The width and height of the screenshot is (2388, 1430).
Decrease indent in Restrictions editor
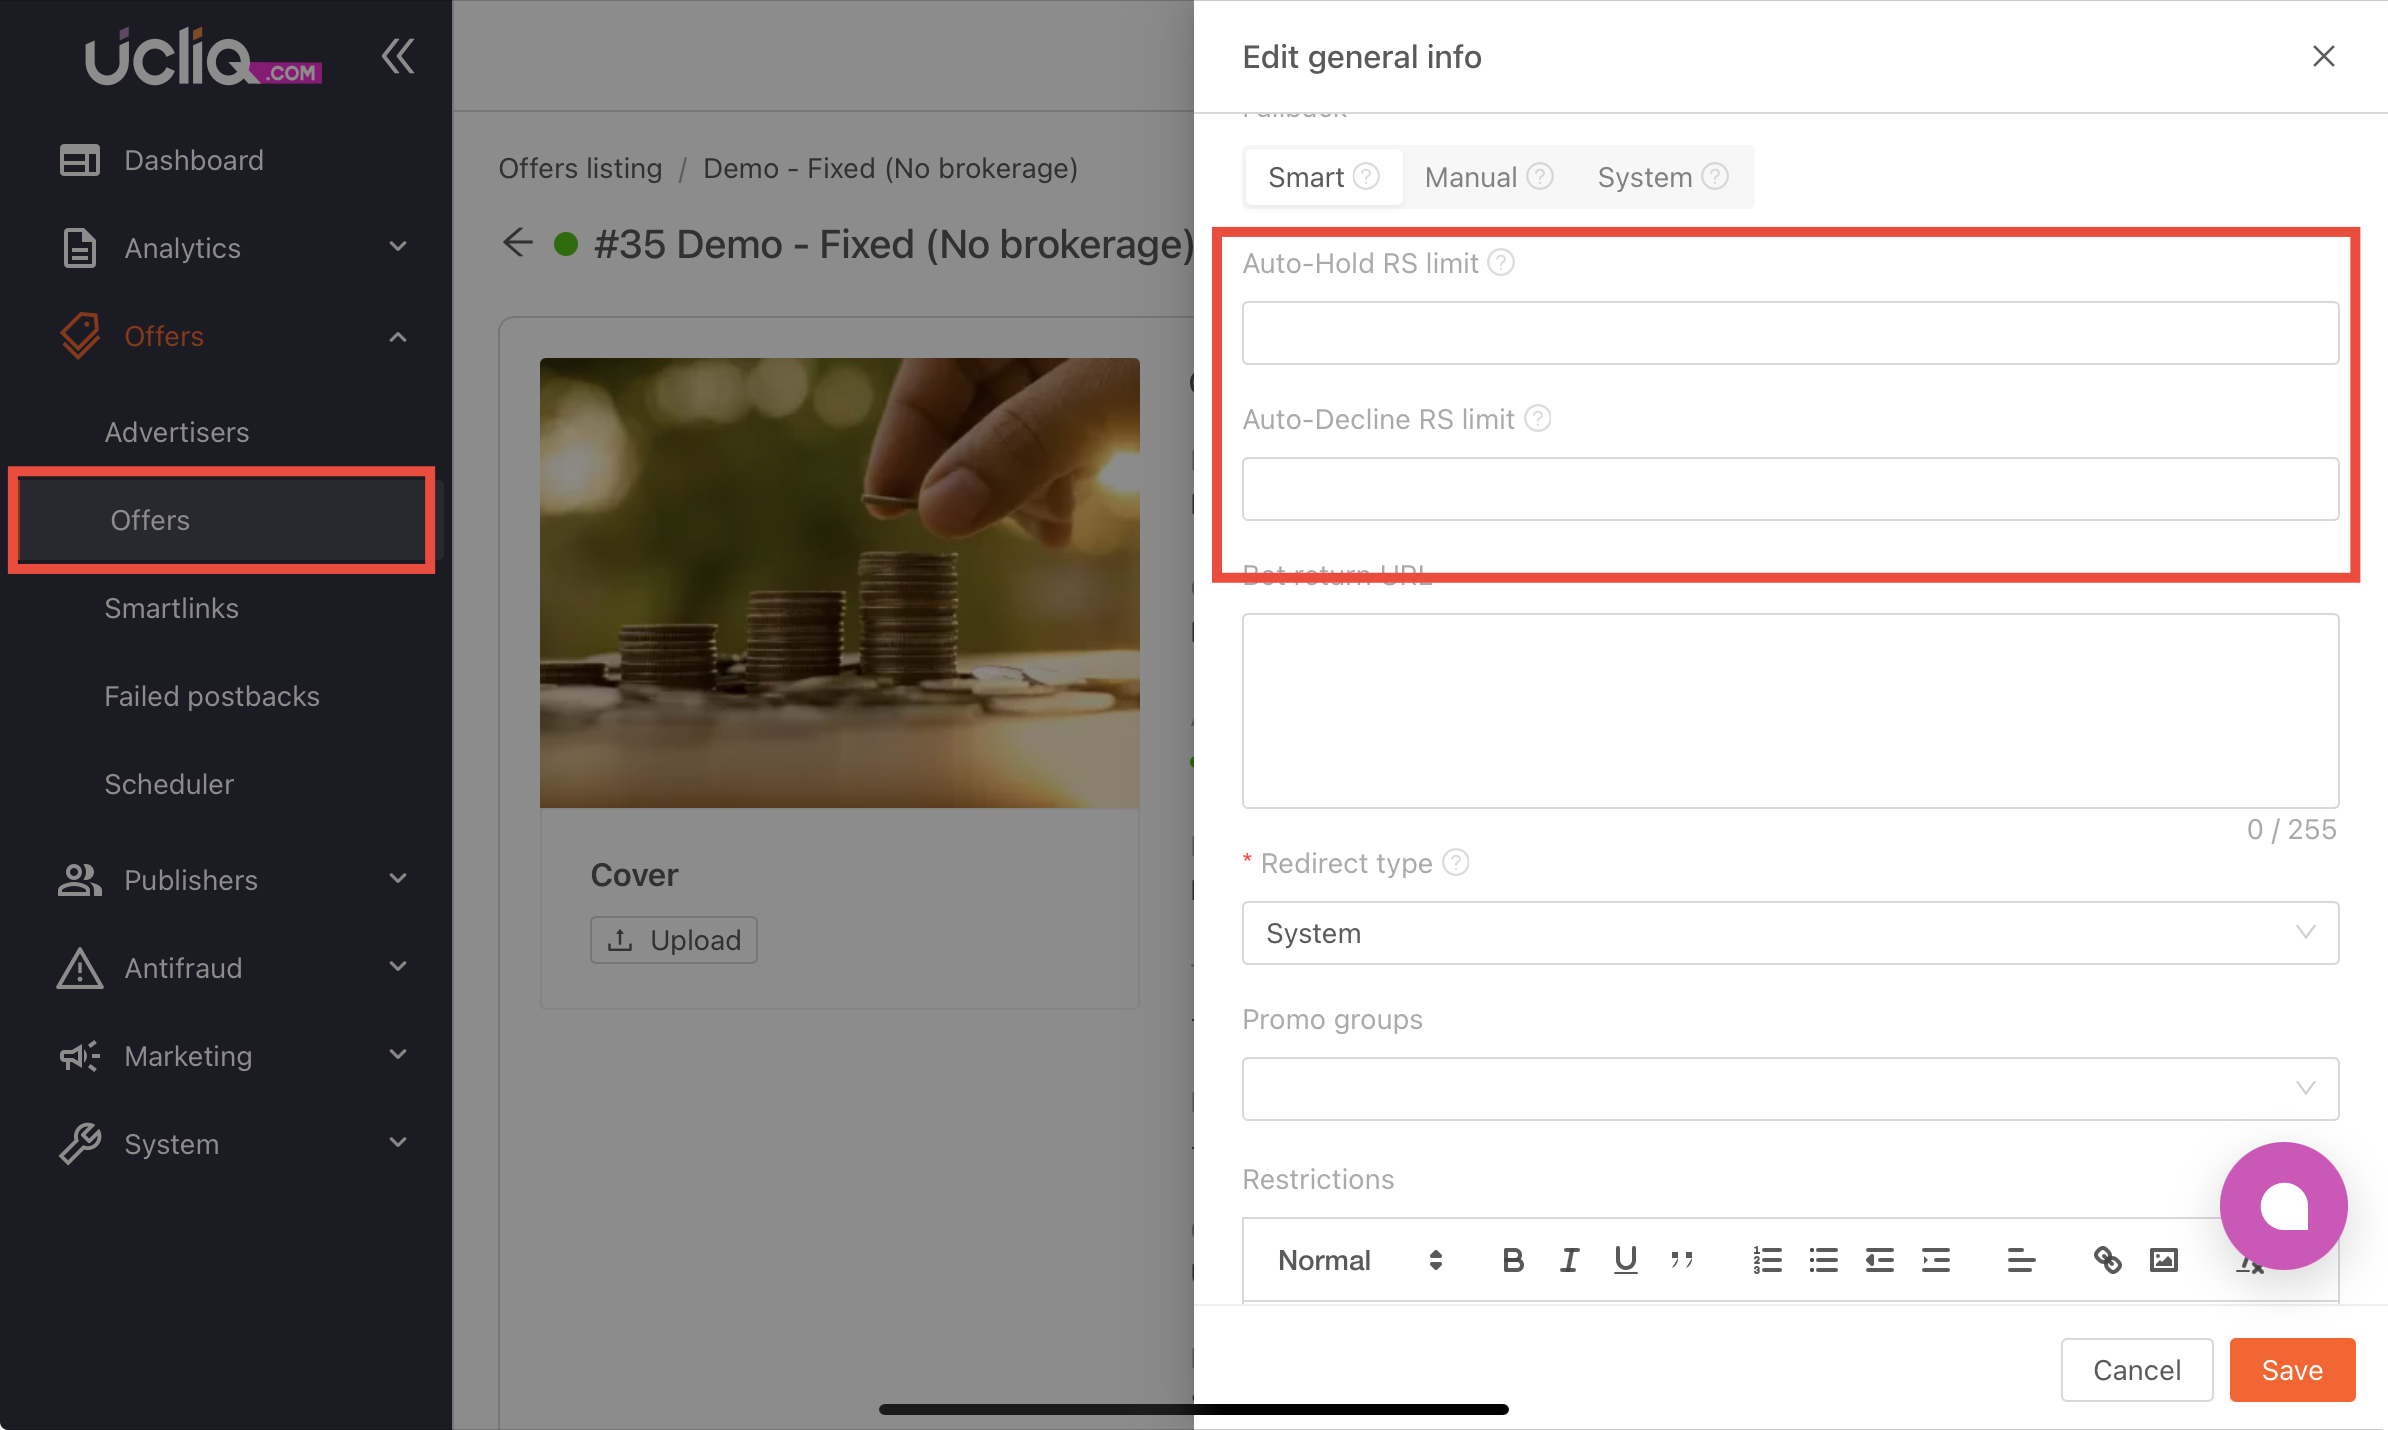1879,1260
